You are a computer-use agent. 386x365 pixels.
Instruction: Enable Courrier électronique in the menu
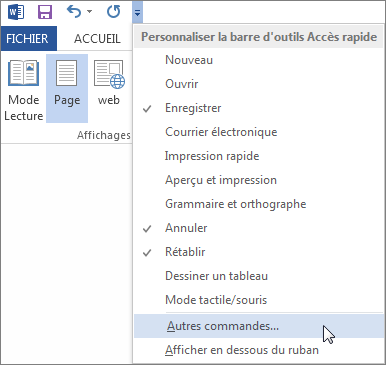tap(258, 132)
